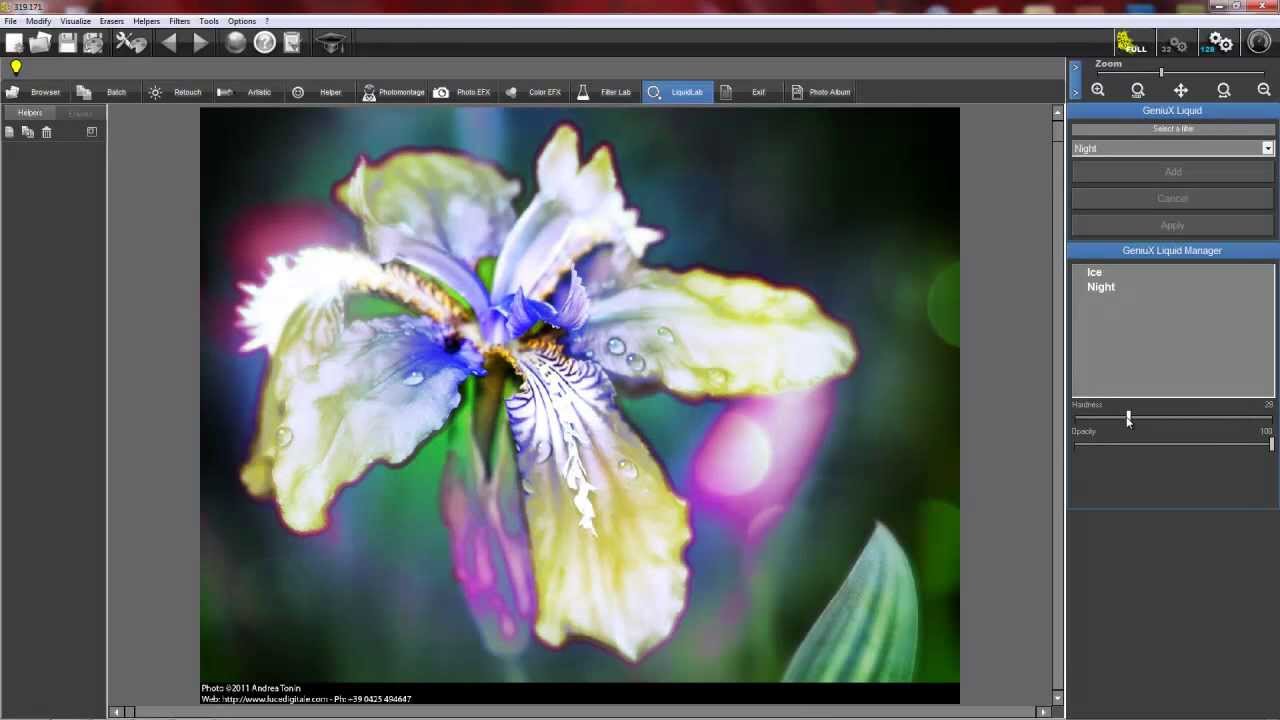1280x720 pixels.
Task: Click the save-as palette disk icon
Action: tap(93, 43)
